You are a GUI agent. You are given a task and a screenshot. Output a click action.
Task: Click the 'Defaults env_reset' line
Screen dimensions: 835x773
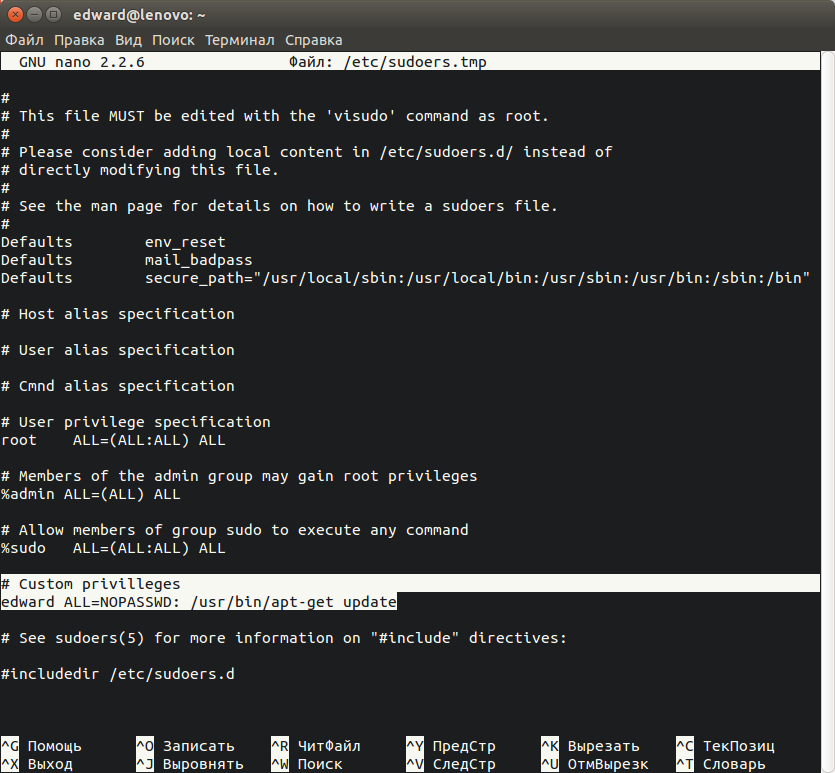(x=113, y=242)
